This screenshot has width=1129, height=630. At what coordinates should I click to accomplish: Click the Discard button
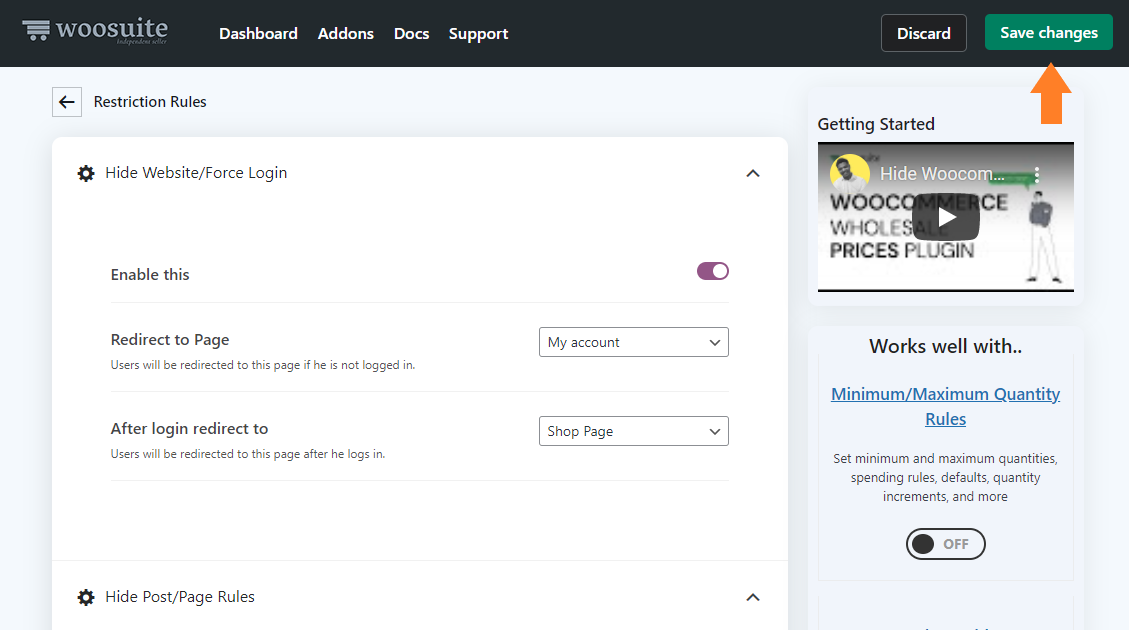(924, 33)
